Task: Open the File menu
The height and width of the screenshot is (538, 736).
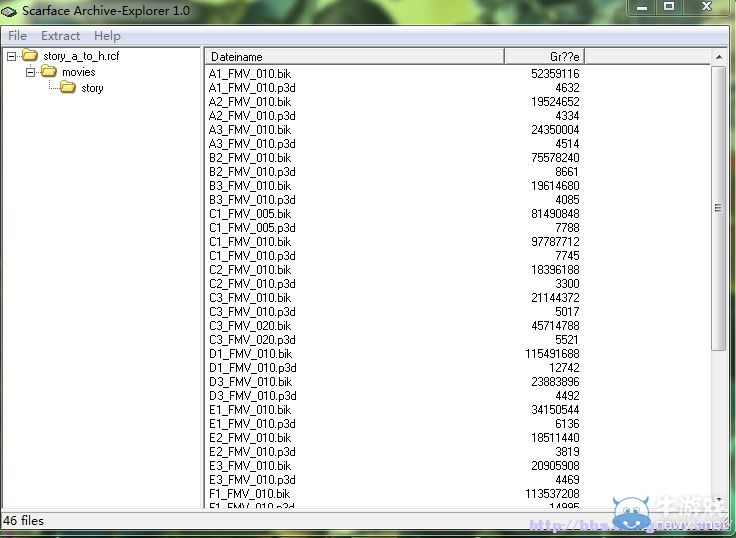Action: point(17,36)
